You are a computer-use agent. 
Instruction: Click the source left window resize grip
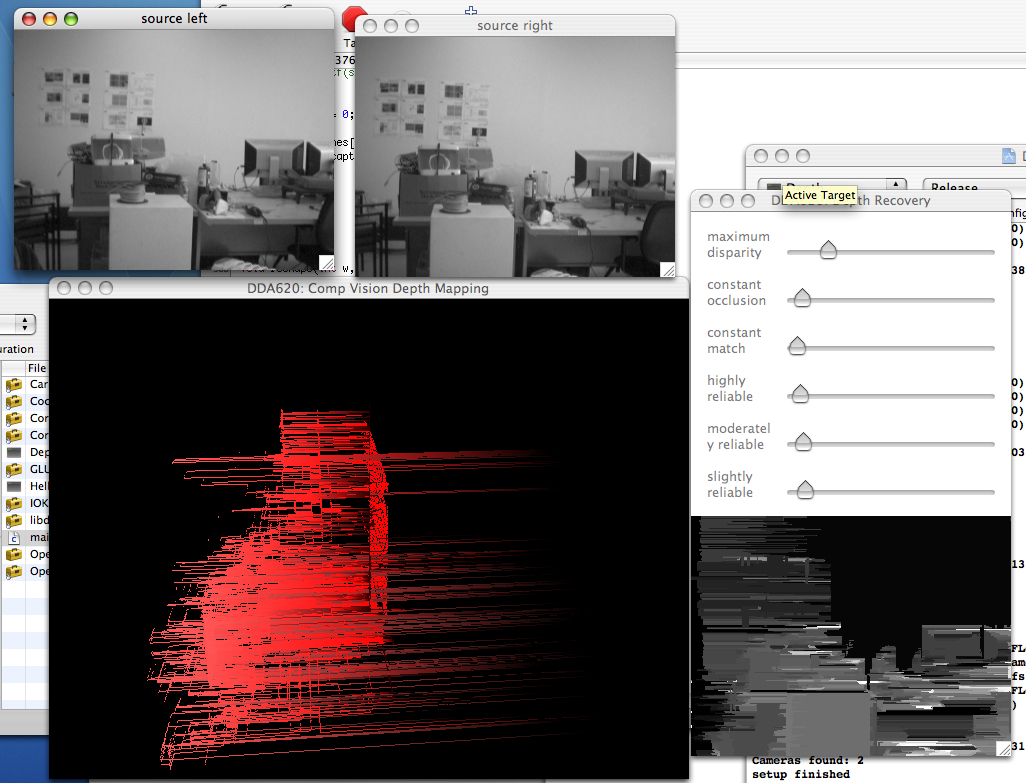pyautogui.click(x=326, y=263)
